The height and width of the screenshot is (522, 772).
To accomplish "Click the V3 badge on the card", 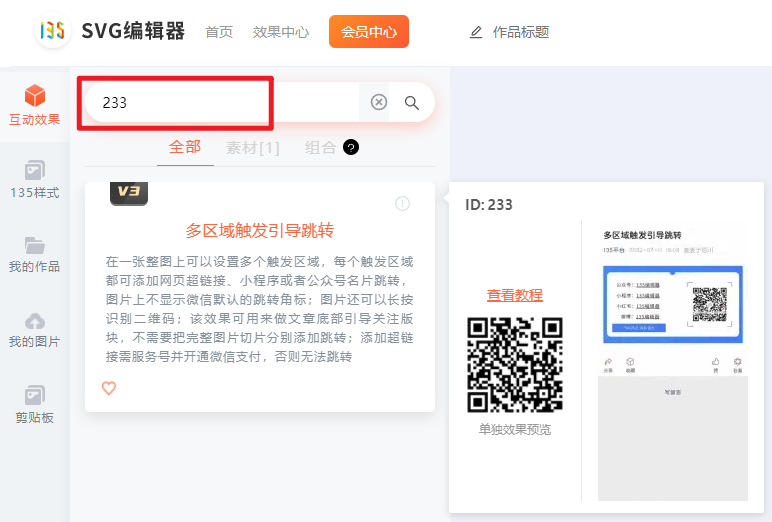I will (129, 193).
